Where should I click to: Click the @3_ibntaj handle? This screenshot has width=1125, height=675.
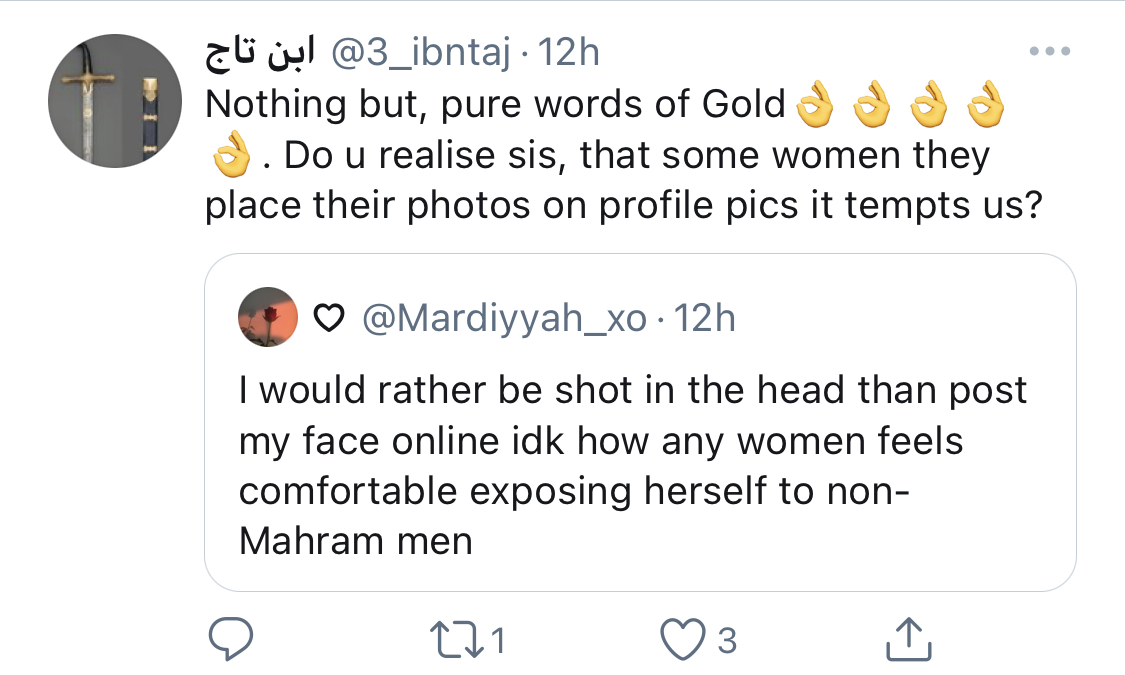pos(421,54)
